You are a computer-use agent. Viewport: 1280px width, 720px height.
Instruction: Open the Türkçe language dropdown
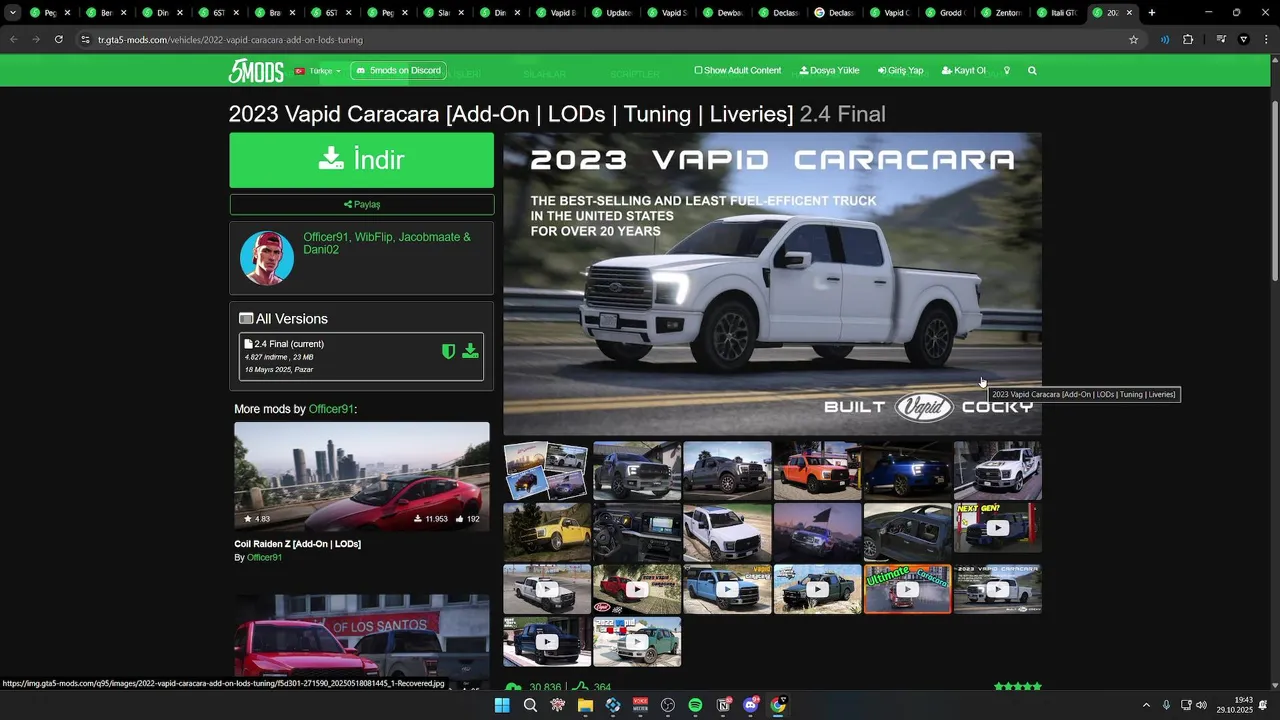318,71
